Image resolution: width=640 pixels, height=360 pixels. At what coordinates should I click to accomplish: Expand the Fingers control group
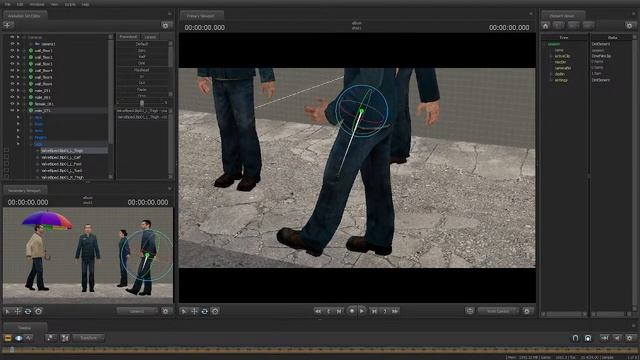click(31, 138)
